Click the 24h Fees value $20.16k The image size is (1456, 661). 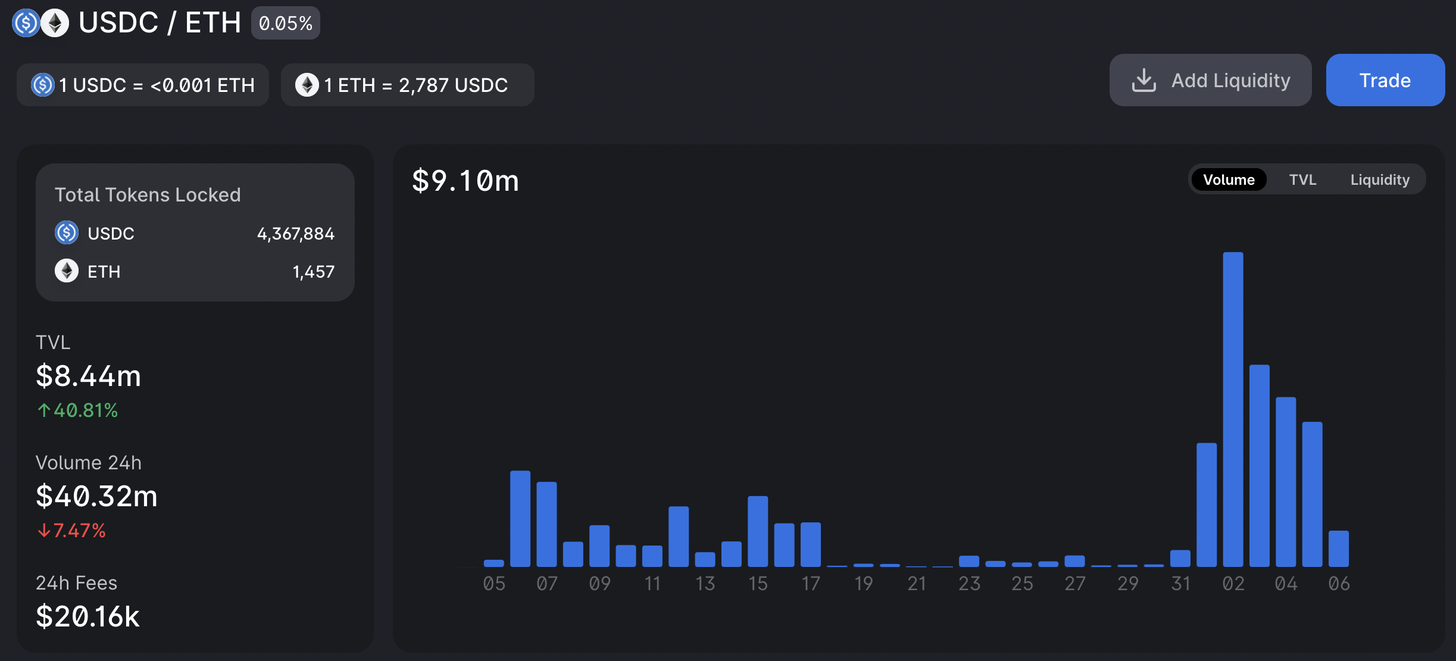[x=87, y=616]
